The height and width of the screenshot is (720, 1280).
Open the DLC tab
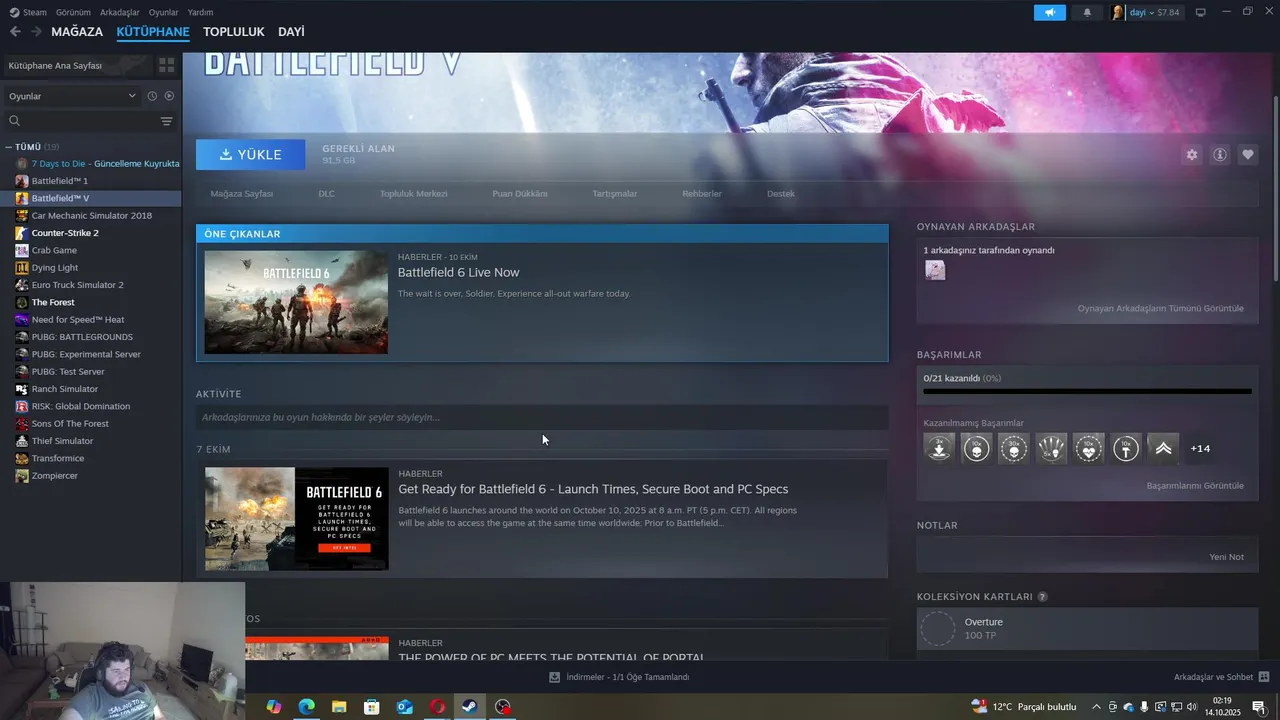pyautogui.click(x=326, y=194)
